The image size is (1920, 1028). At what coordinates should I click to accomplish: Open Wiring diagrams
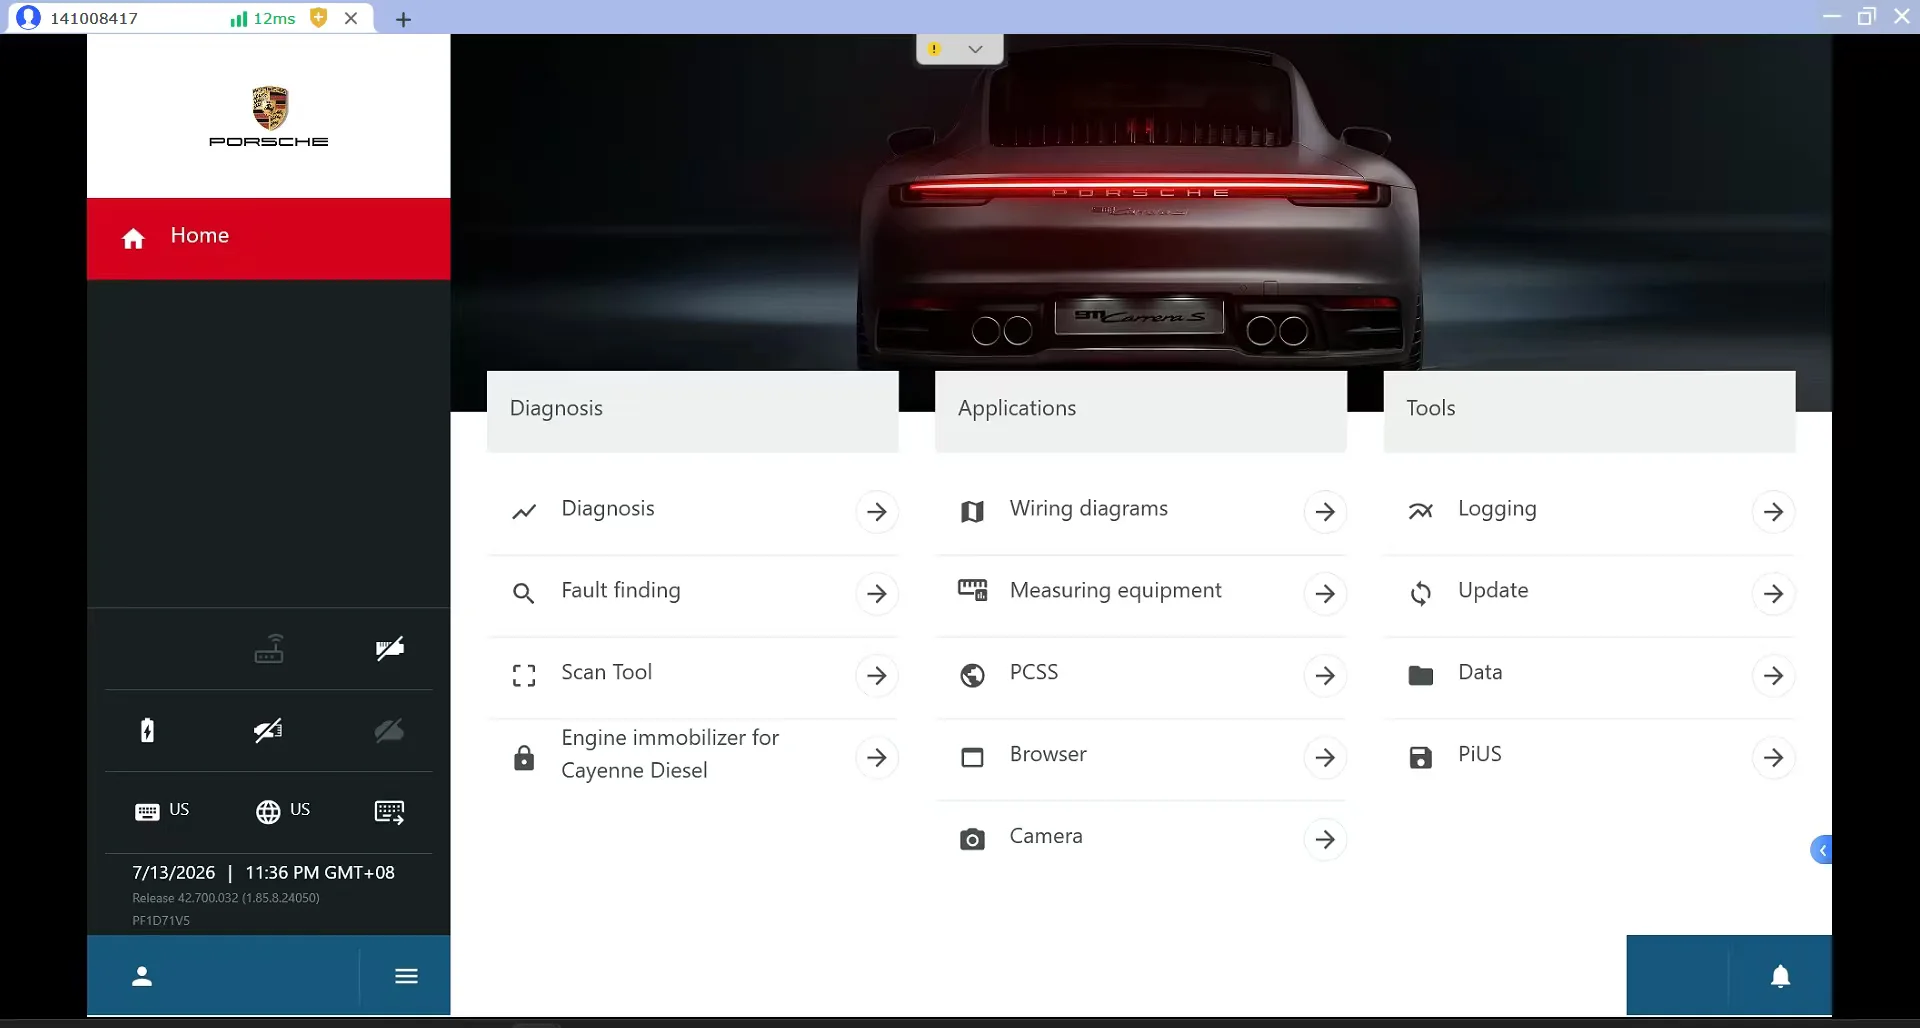click(1141, 511)
